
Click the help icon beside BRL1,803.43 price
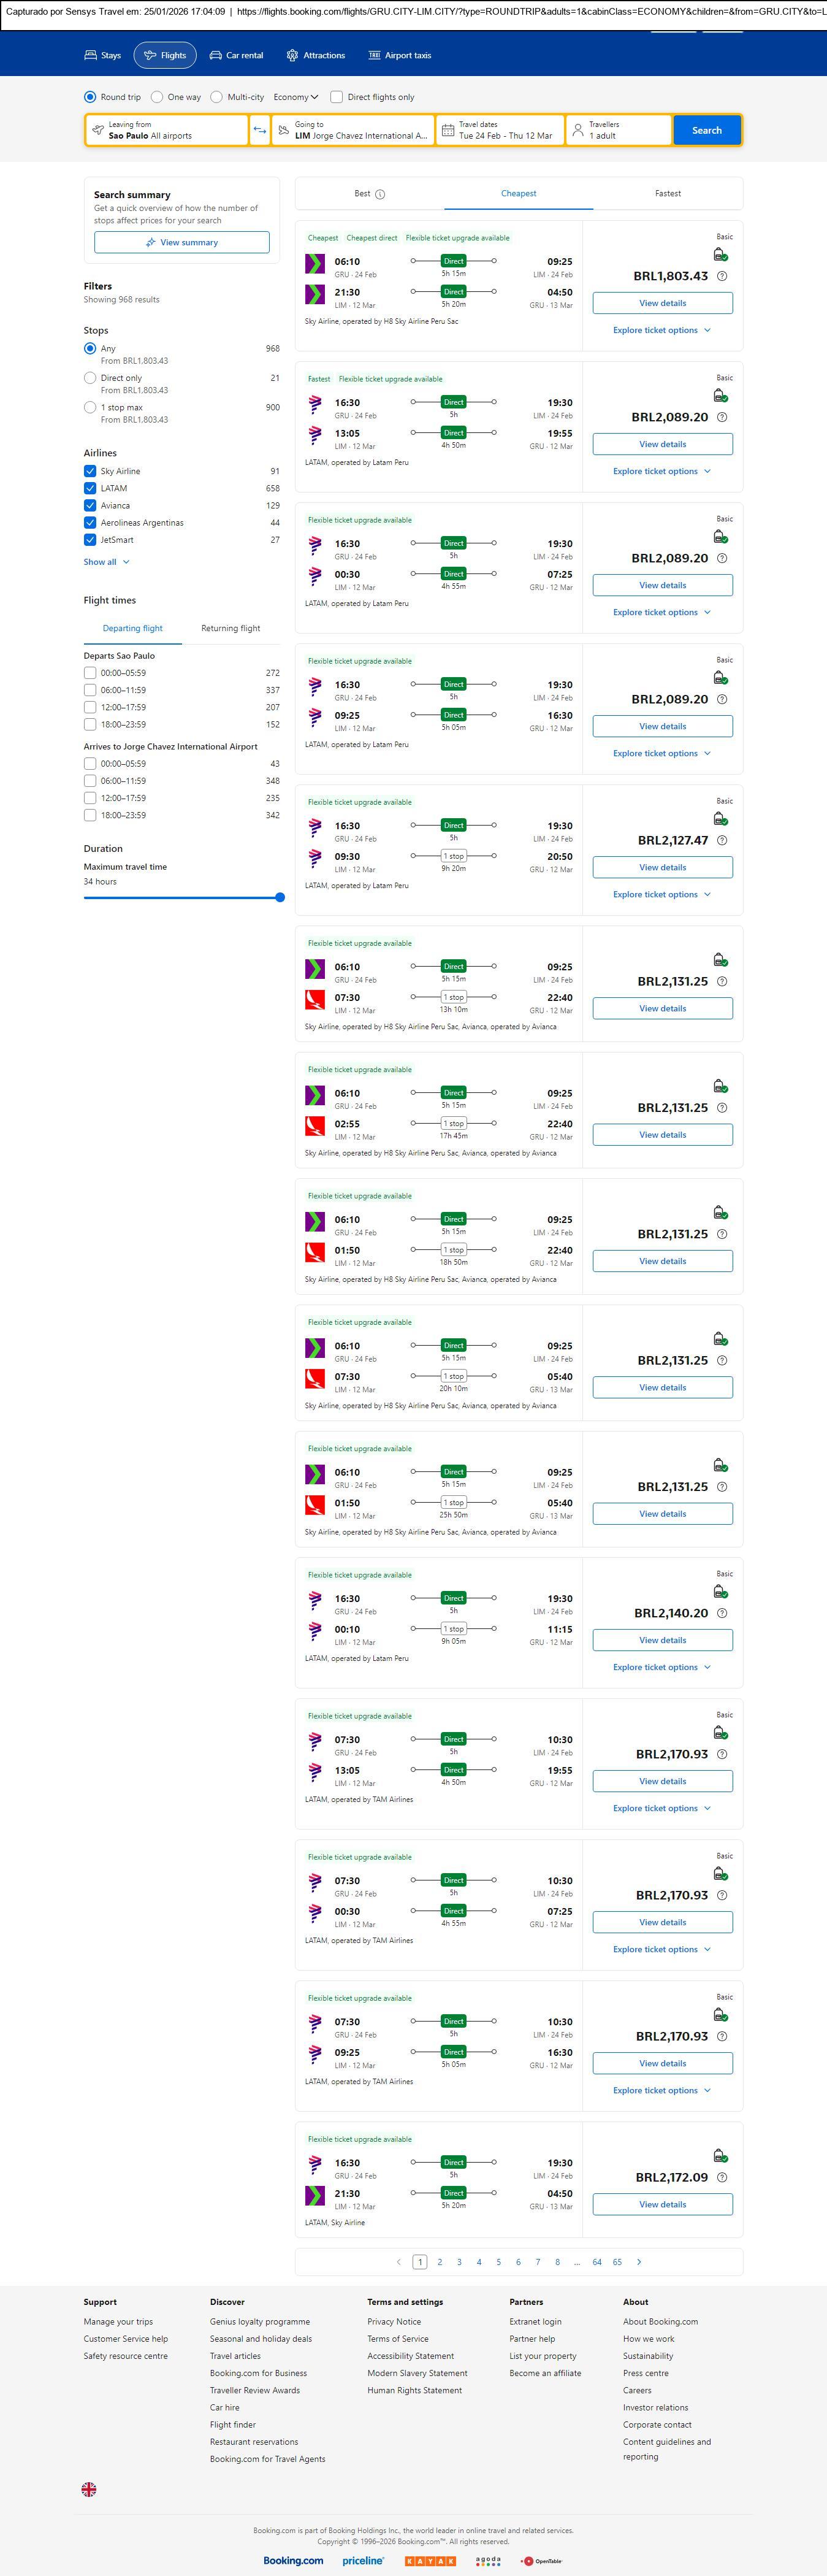coord(722,276)
